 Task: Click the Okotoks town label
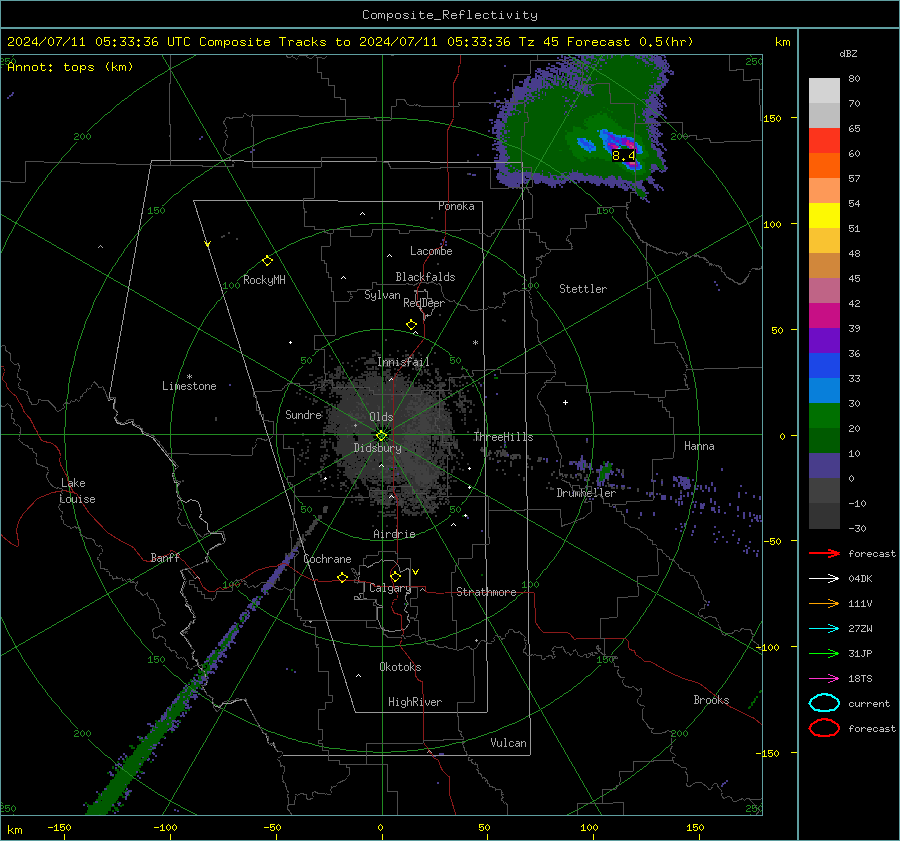pos(400,667)
